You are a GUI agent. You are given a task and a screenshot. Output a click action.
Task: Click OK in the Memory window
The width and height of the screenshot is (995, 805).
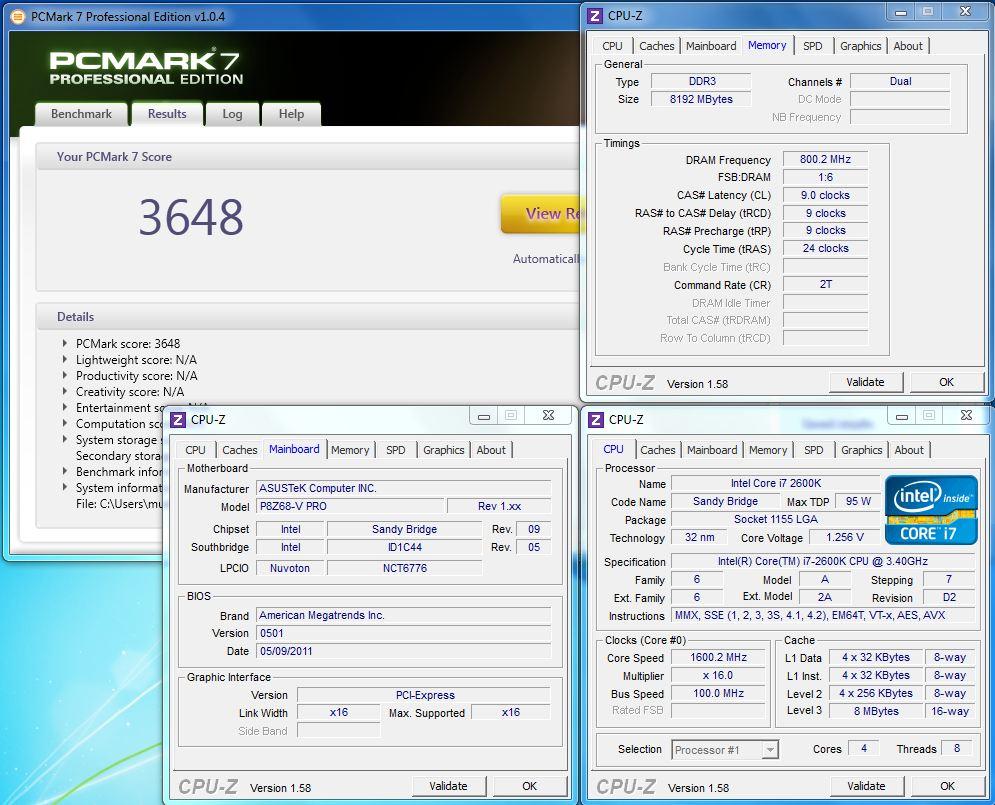coord(946,382)
